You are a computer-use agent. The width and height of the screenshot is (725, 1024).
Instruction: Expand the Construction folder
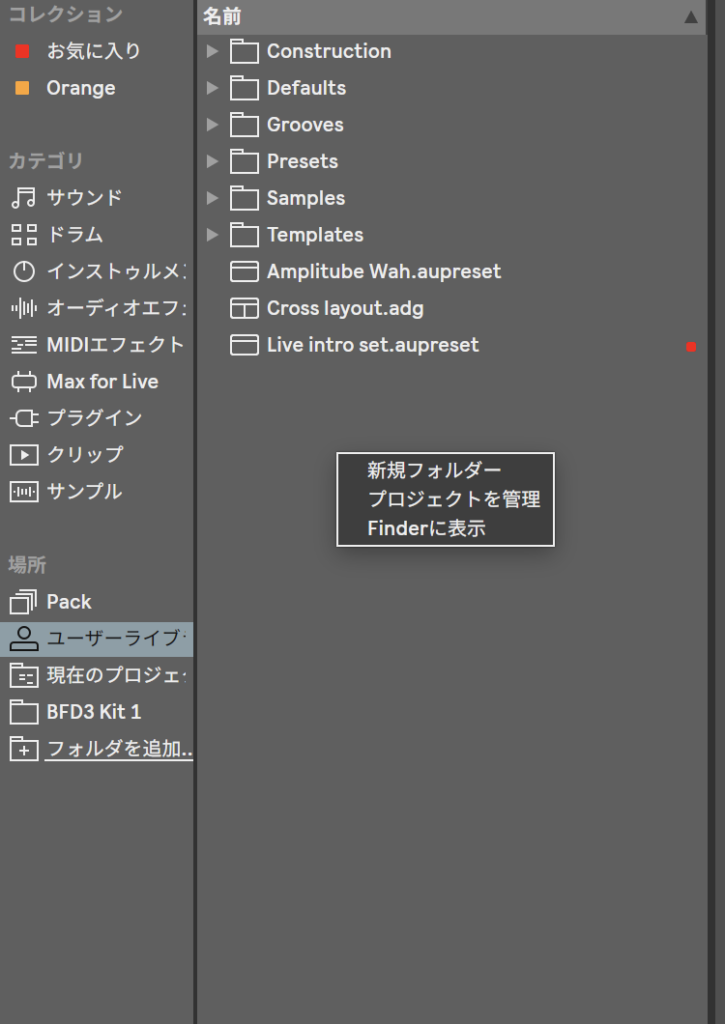(212, 51)
